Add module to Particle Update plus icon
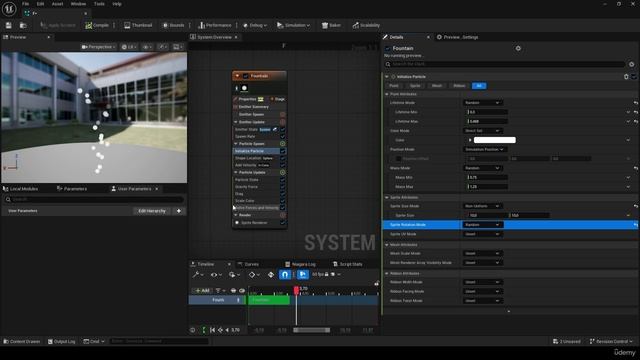 coord(282,172)
